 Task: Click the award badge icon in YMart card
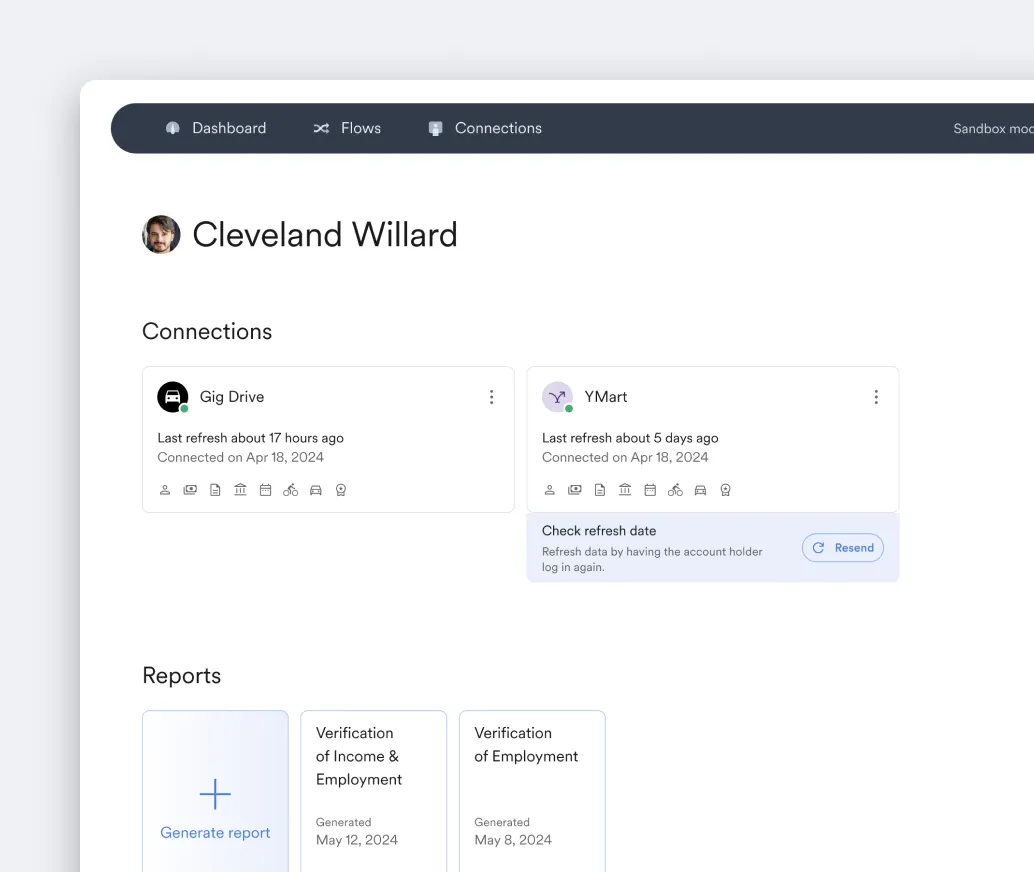point(725,490)
